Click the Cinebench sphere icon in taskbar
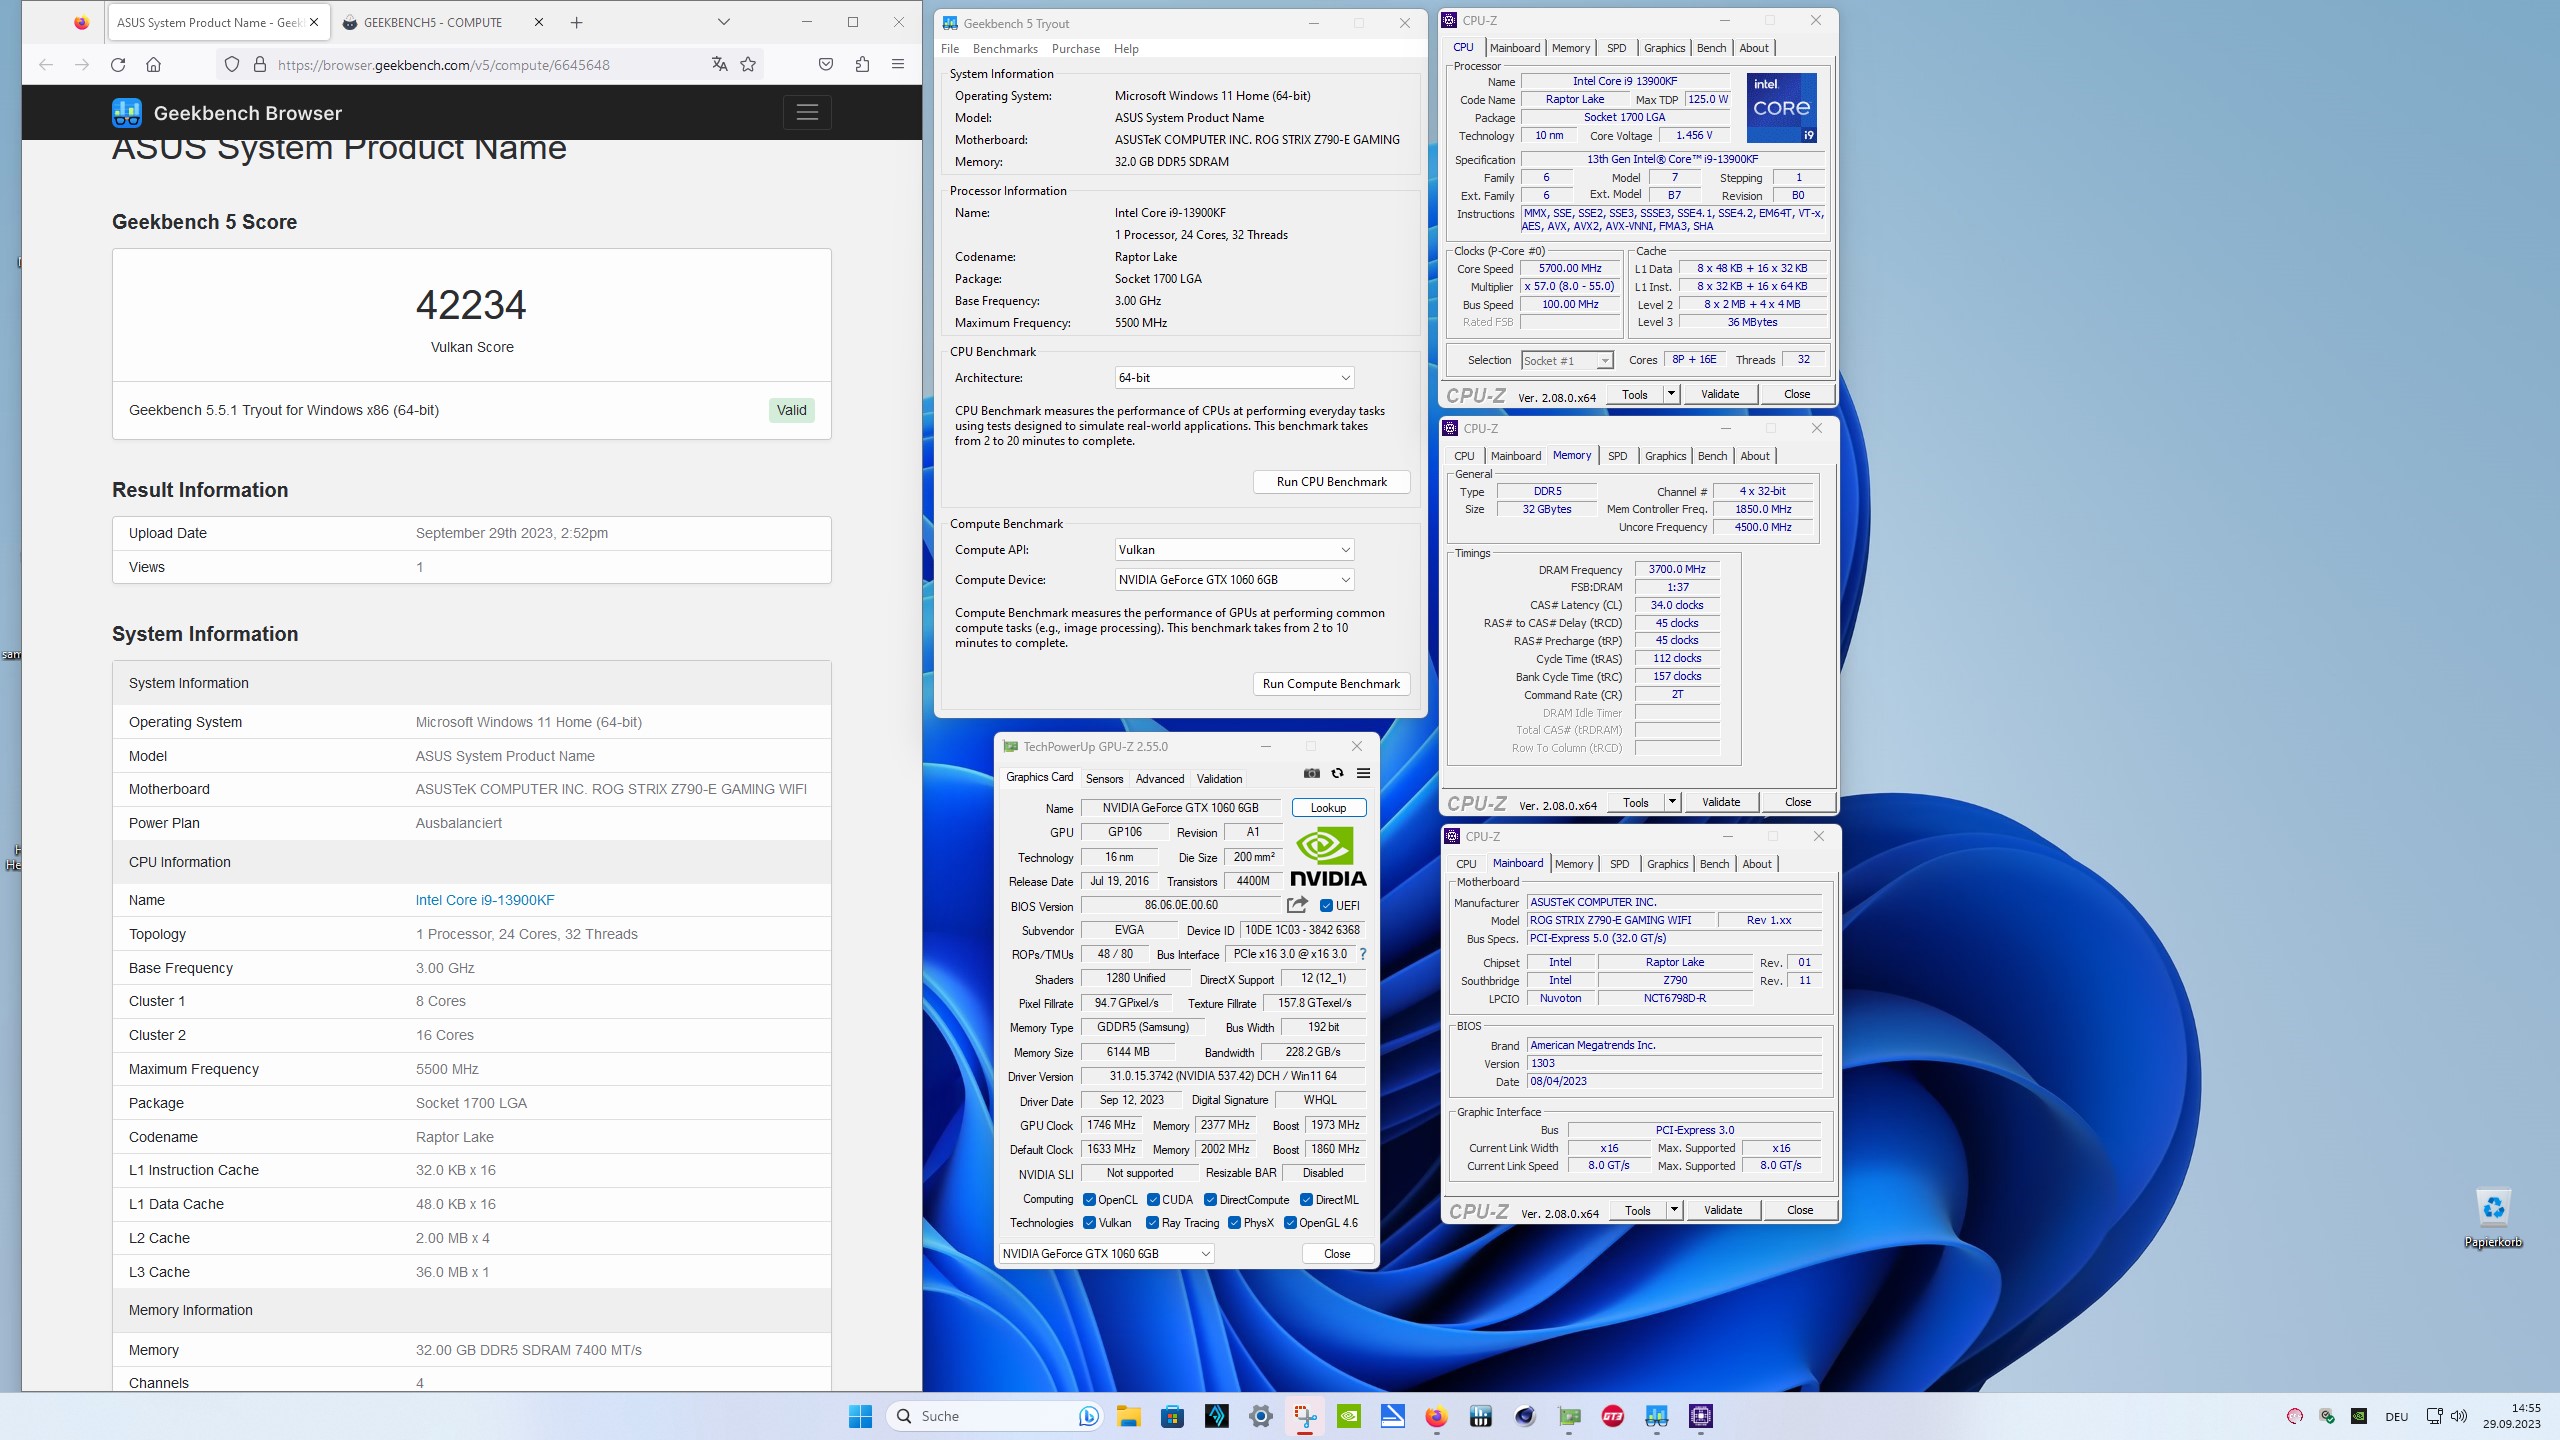This screenshot has width=2560, height=1440. tap(1525, 1416)
